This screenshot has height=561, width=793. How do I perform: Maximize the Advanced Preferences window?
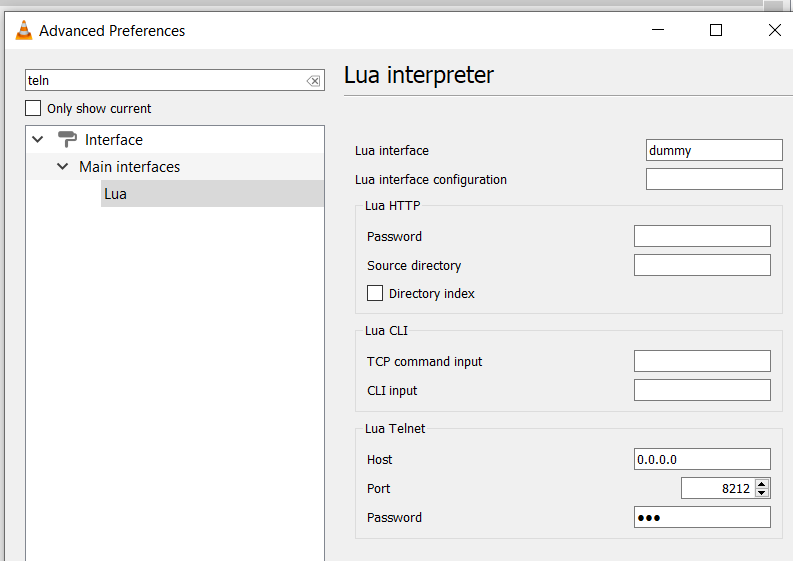(716, 30)
